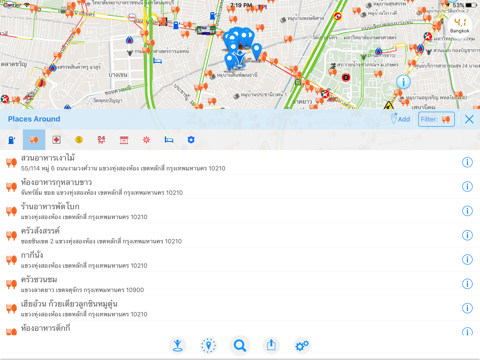Tap the yellow warning triangle on map
The width and height of the screenshot is (480, 360).
(x=388, y=106)
